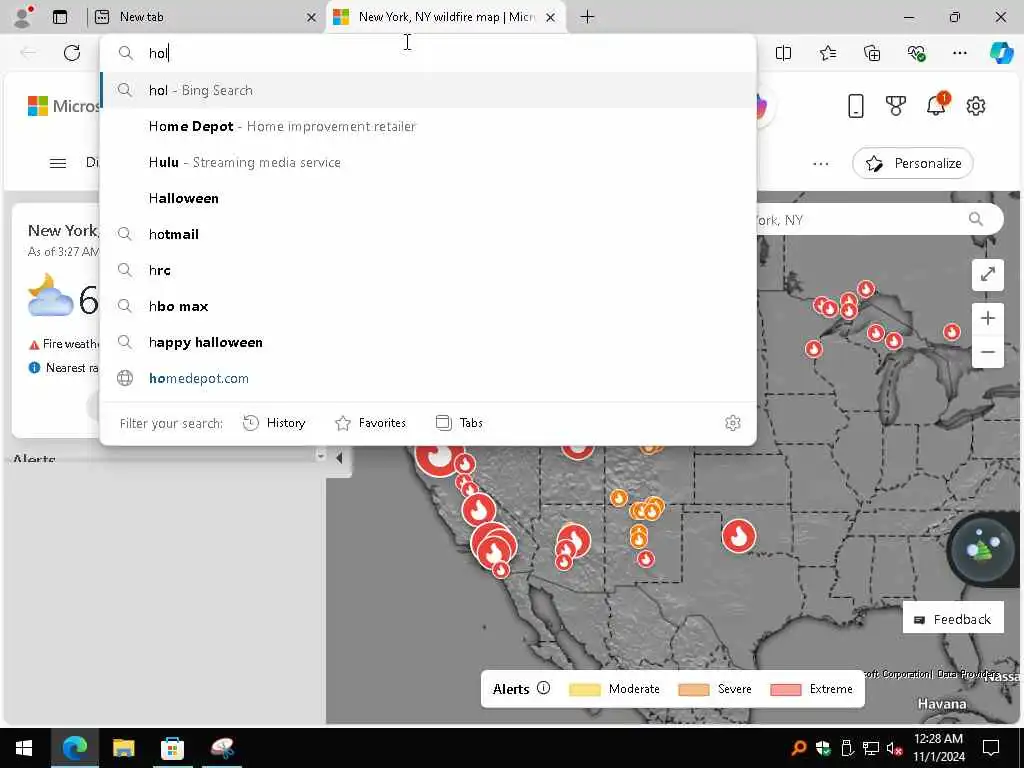Open the Windows Start menu
This screenshot has width=1024, height=768.
click(x=24, y=748)
